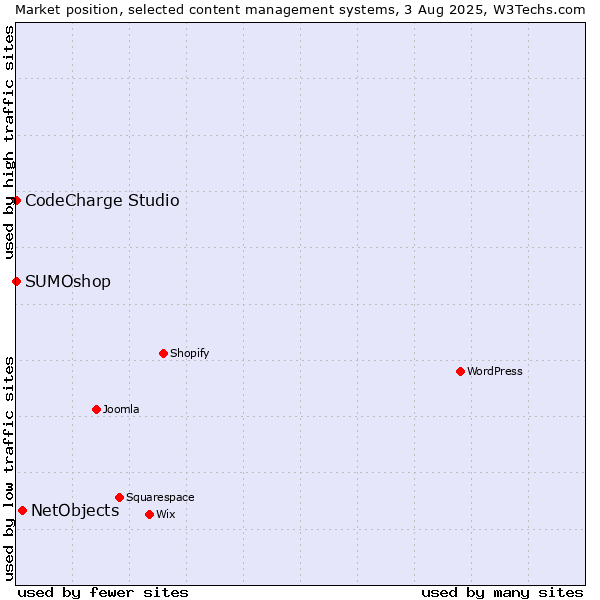Image resolution: width=600 pixels, height=600 pixels.
Task: Select the Shopify label
Action: [x=190, y=353]
